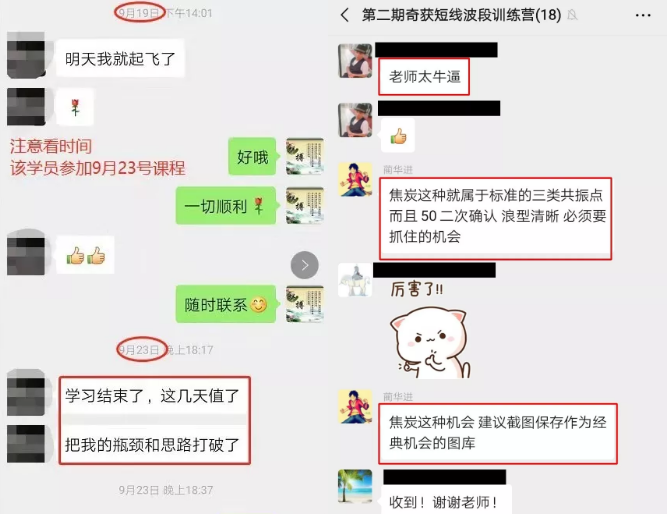Tap the 老师太牛逼 message bubble

[424, 77]
